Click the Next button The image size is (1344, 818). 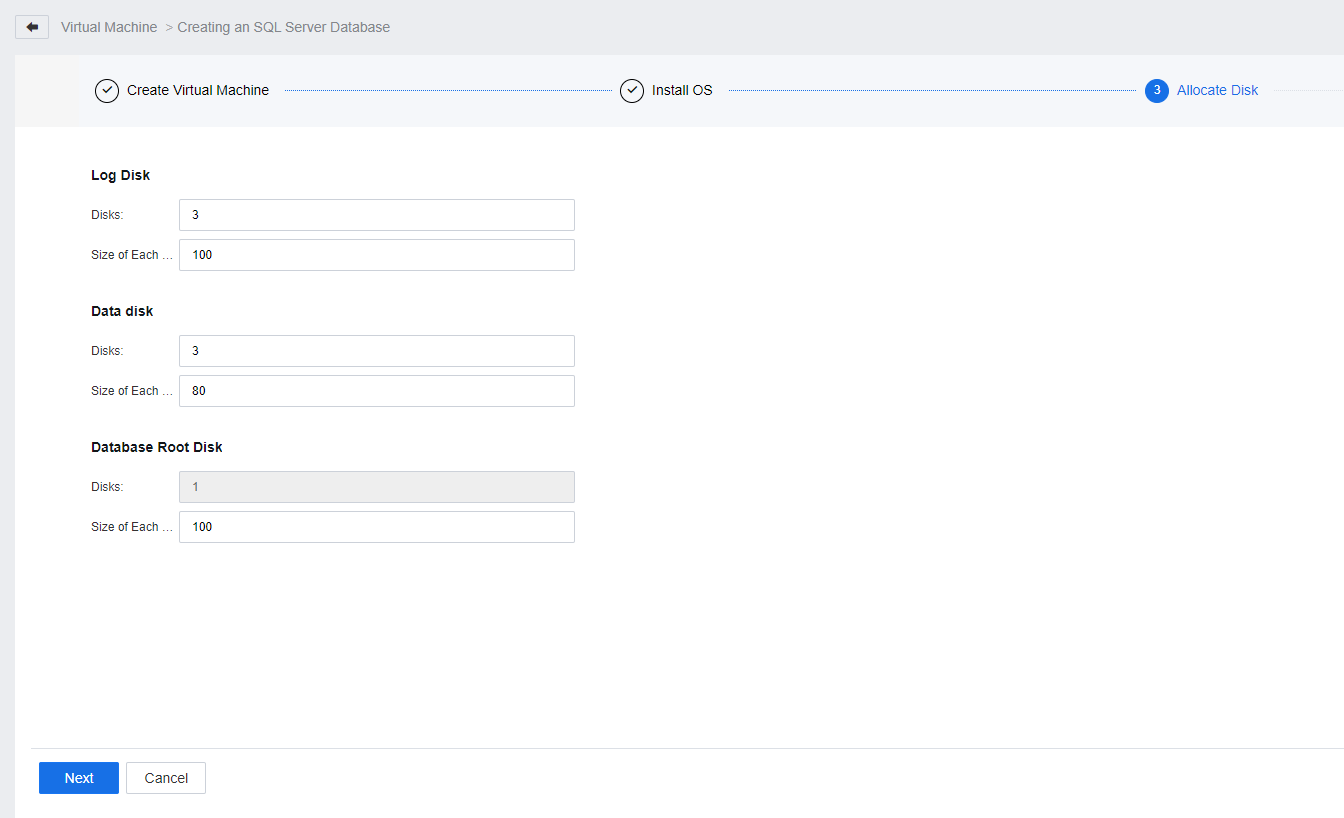pos(79,778)
